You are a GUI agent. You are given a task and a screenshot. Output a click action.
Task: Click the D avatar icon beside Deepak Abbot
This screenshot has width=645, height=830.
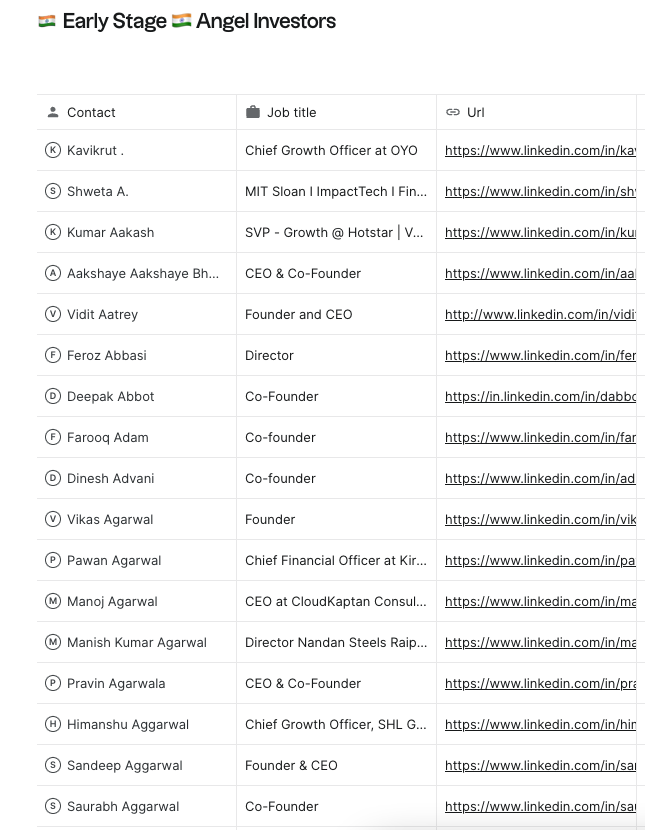[53, 397]
